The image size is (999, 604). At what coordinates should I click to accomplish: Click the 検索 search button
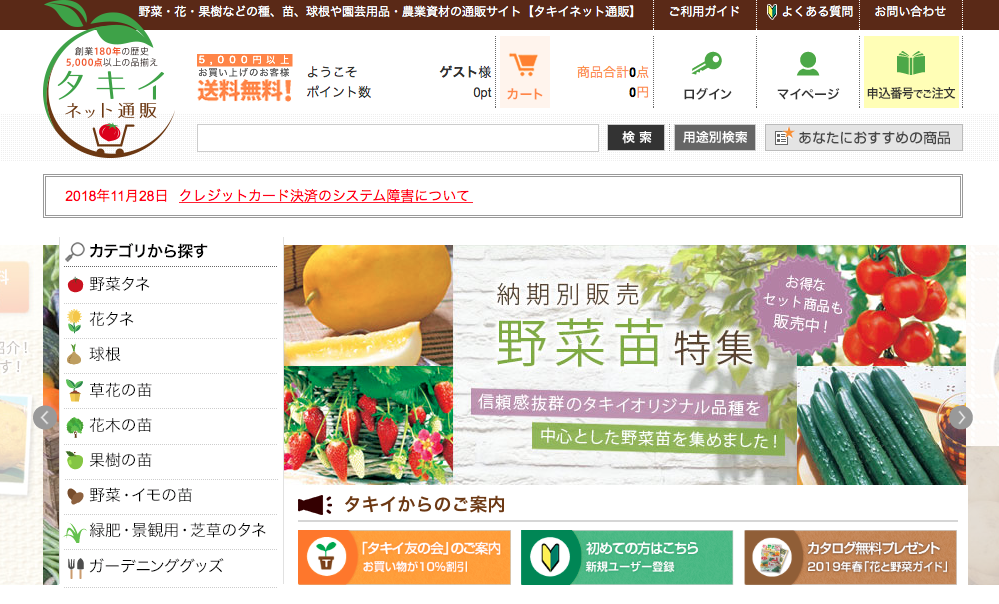click(x=636, y=137)
